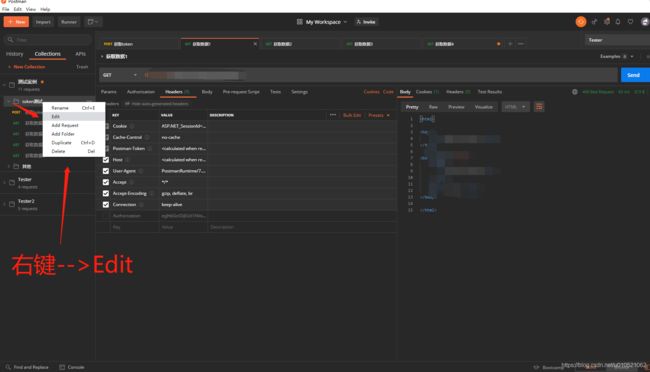Open new window icon beside Runner
This screenshot has width=650, height=372.
(x=92, y=22)
